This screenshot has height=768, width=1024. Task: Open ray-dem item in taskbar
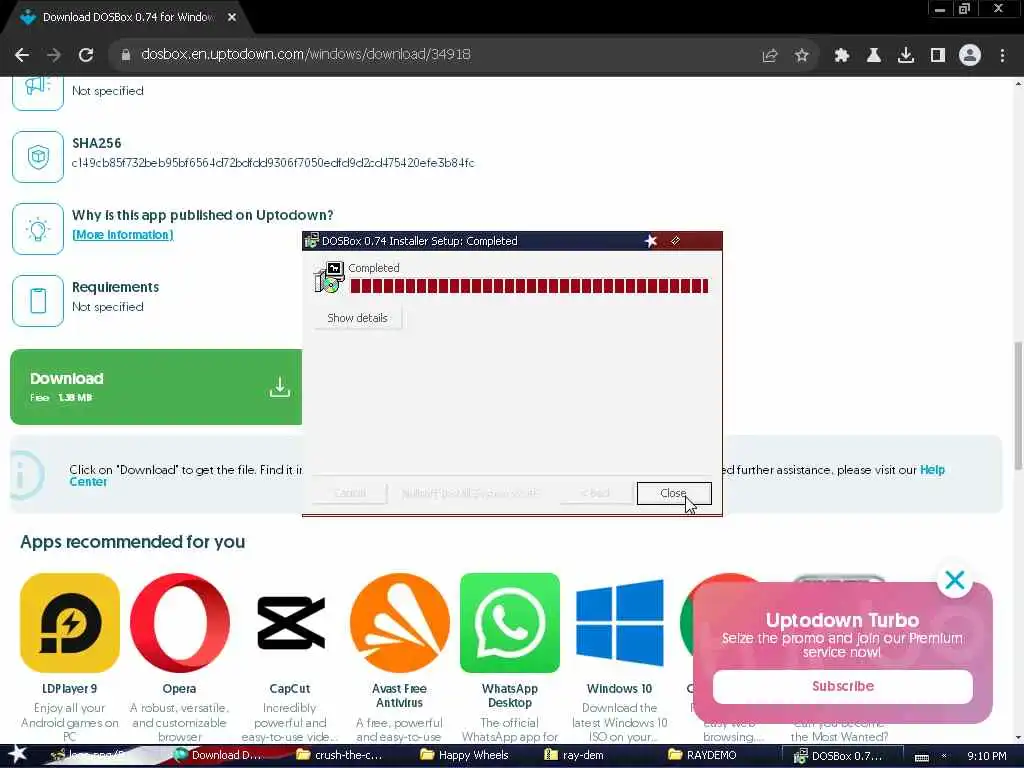coord(575,755)
